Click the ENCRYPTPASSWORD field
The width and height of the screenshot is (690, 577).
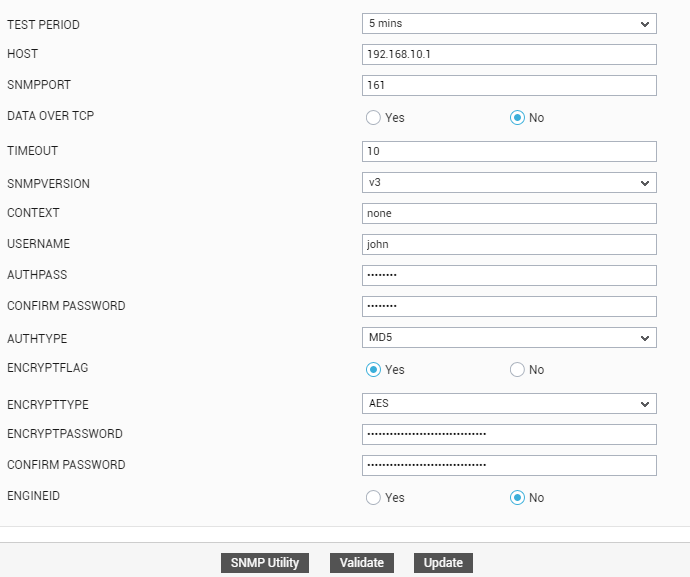[509, 434]
